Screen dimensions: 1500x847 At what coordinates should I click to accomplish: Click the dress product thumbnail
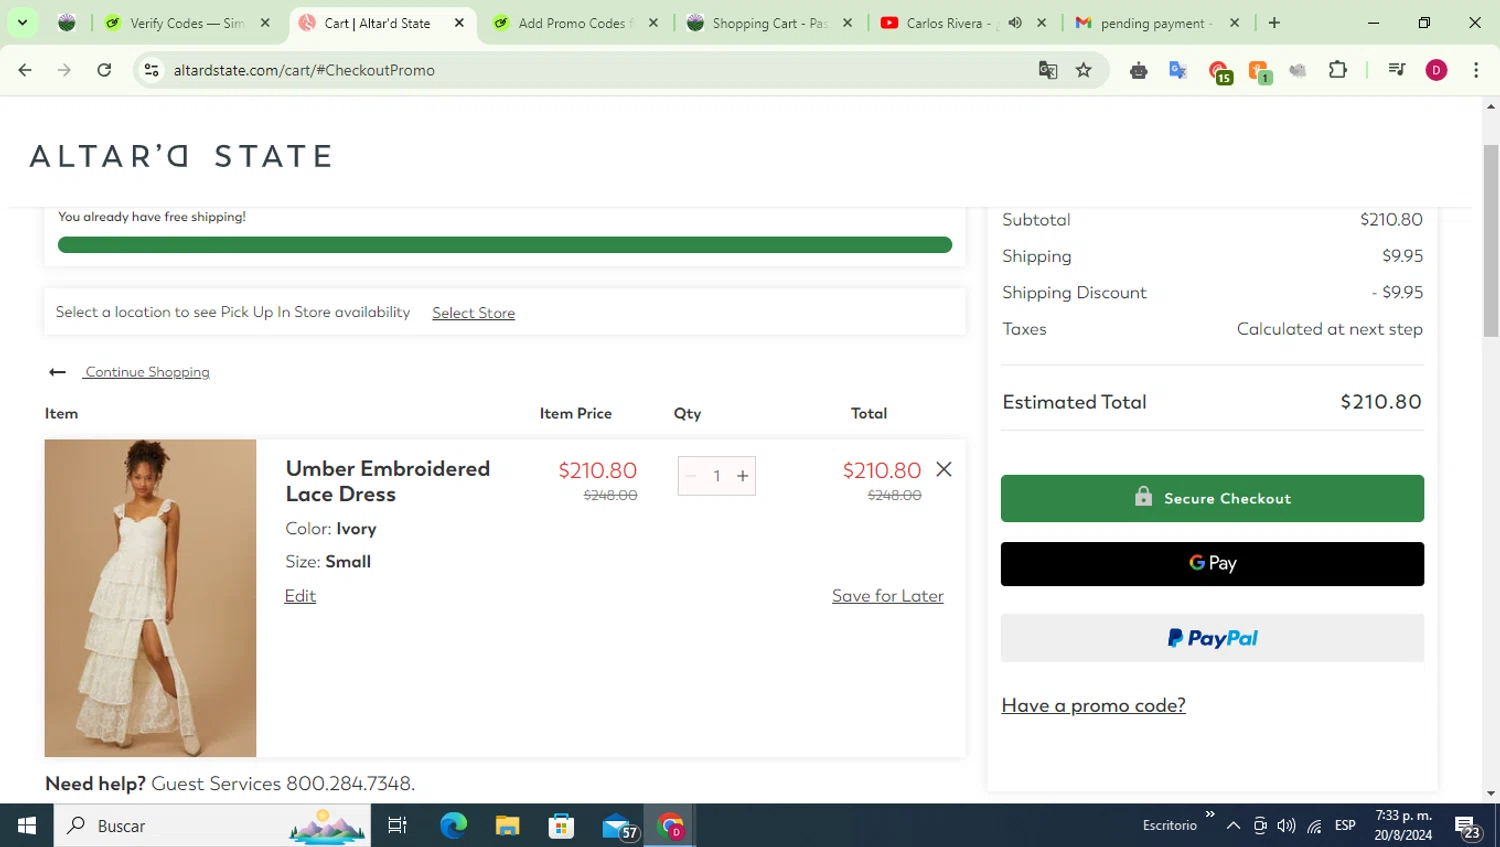coord(150,598)
